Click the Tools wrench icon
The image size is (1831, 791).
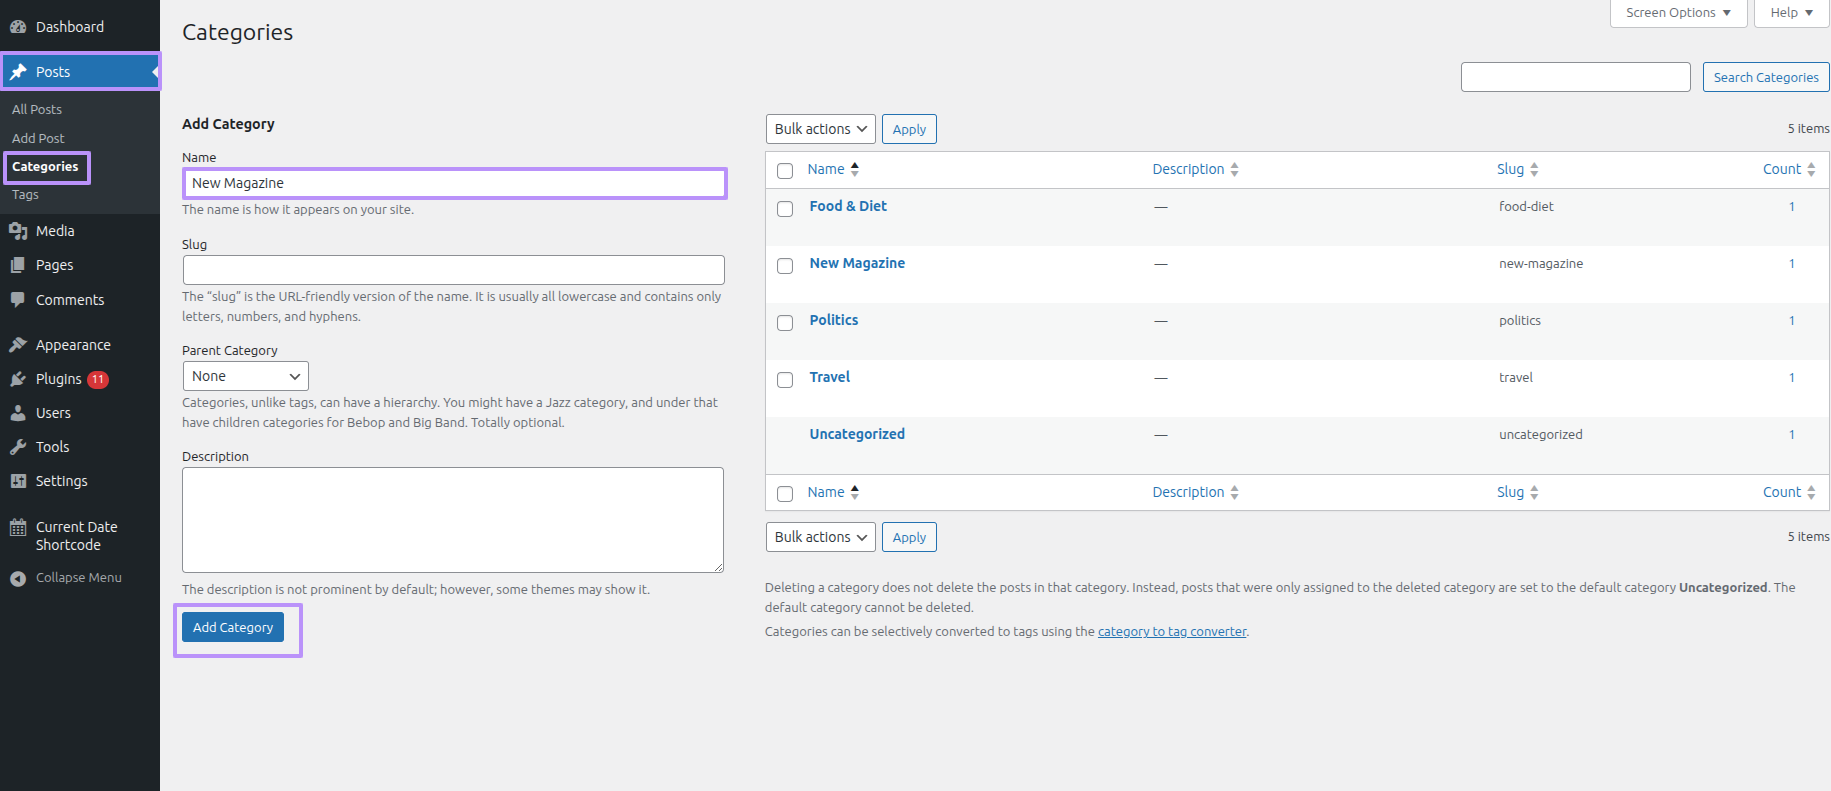point(18,447)
